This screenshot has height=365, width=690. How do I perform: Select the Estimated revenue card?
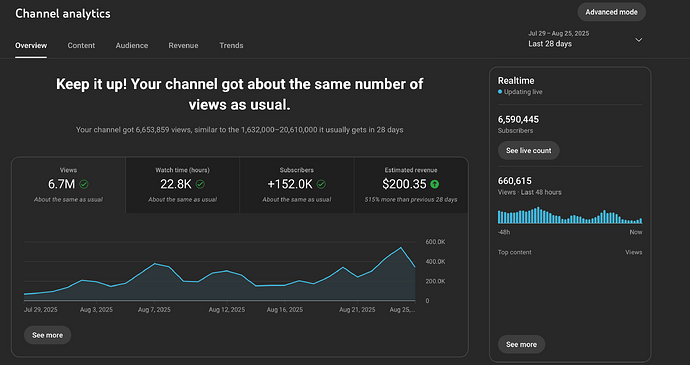411,185
